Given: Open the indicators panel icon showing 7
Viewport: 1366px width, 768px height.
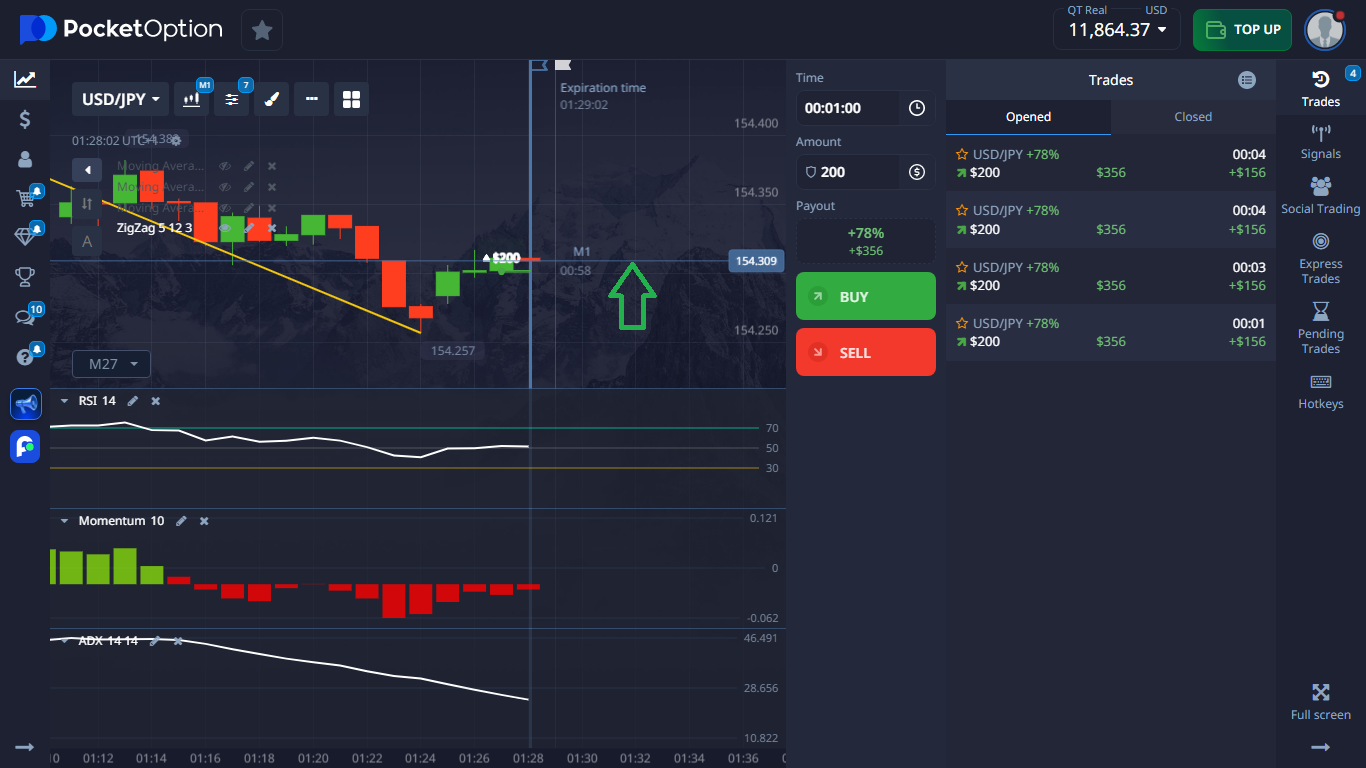Looking at the screenshot, I should point(232,99).
